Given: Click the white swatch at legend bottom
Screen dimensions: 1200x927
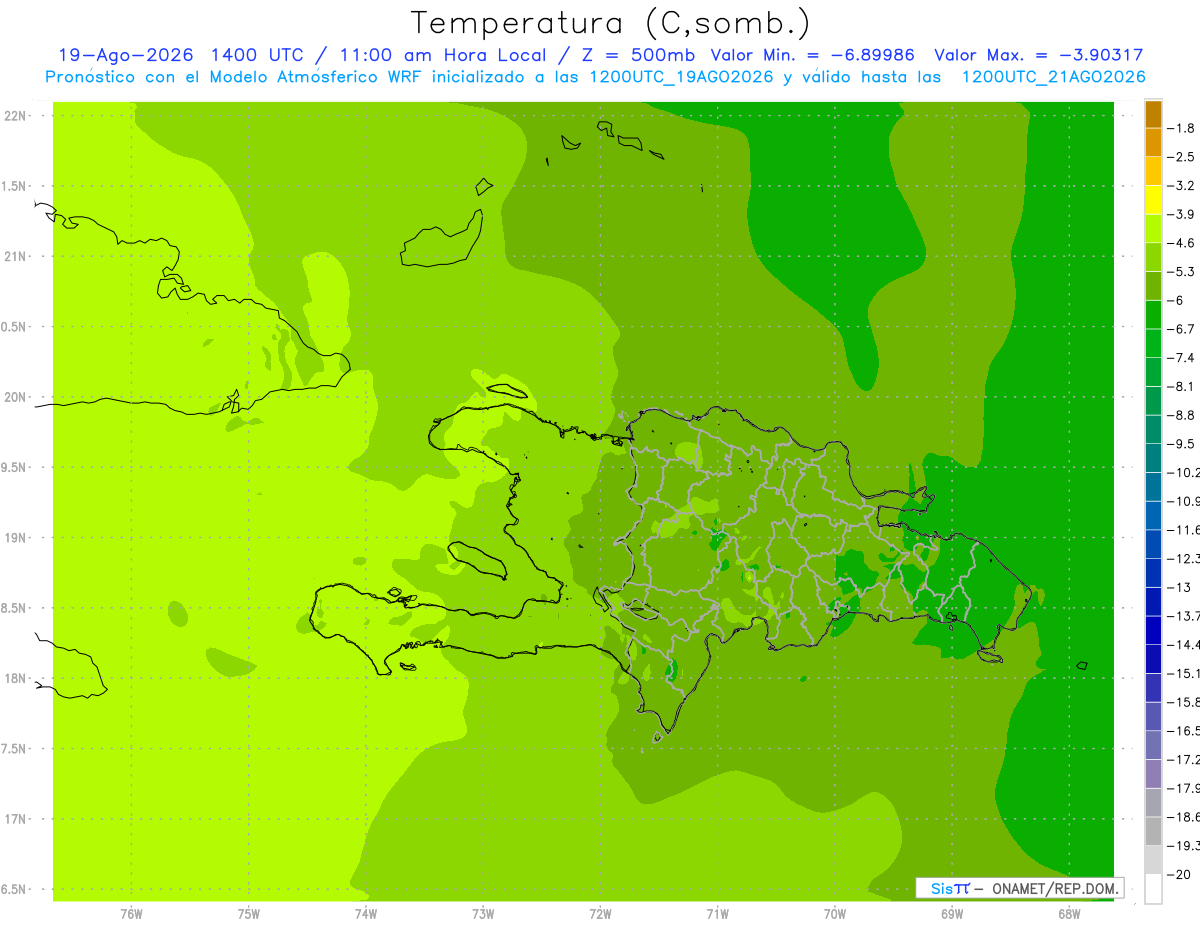Looking at the screenshot, I should click(1153, 888).
